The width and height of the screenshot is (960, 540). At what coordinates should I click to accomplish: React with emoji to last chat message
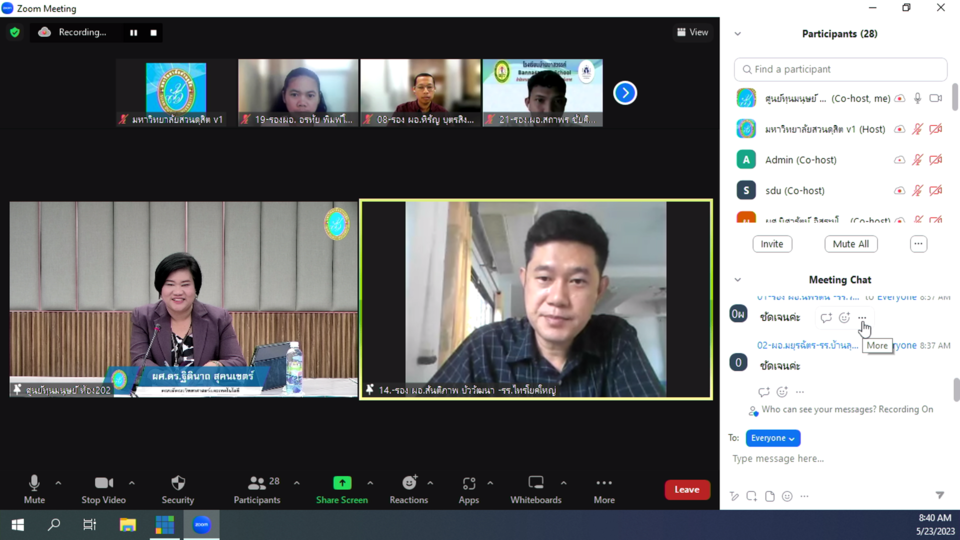(x=782, y=392)
